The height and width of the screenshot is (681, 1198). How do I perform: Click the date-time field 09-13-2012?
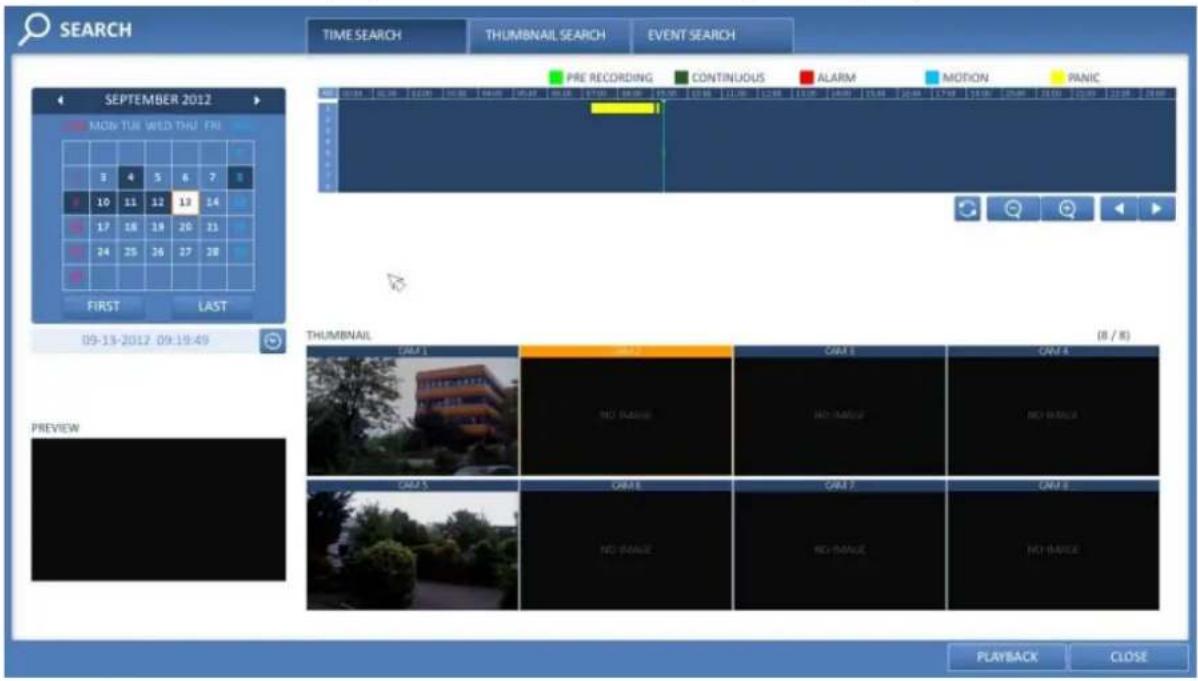point(145,341)
